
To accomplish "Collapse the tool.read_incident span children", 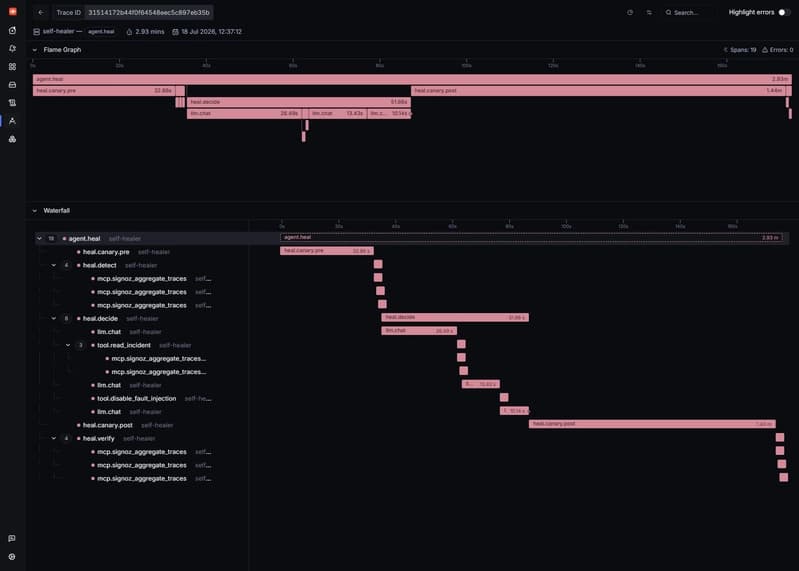I will point(68,345).
